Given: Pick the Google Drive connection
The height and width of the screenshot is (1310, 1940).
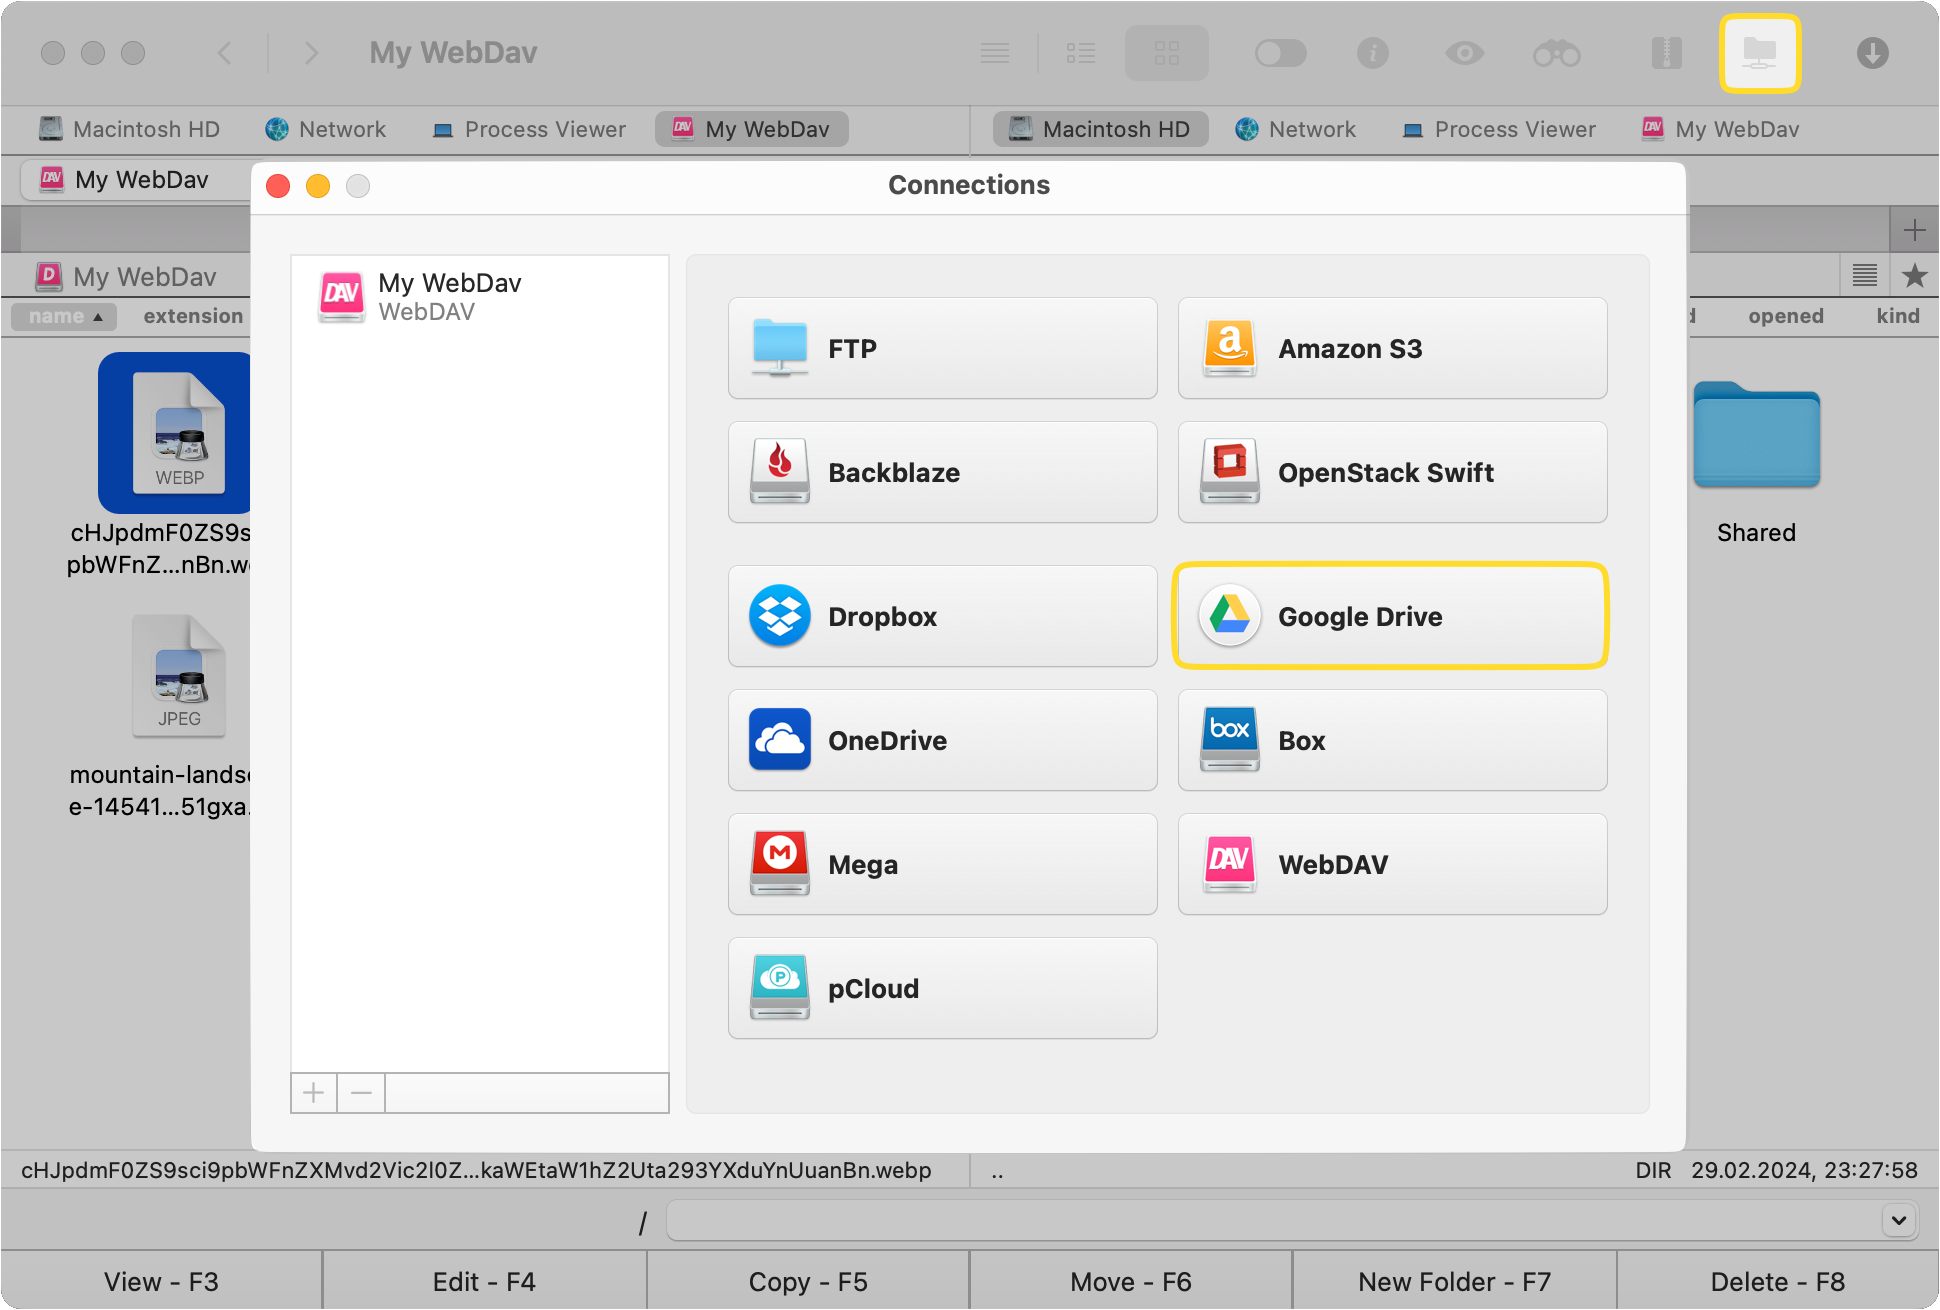Looking at the screenshot, I should coord(1391,616).
